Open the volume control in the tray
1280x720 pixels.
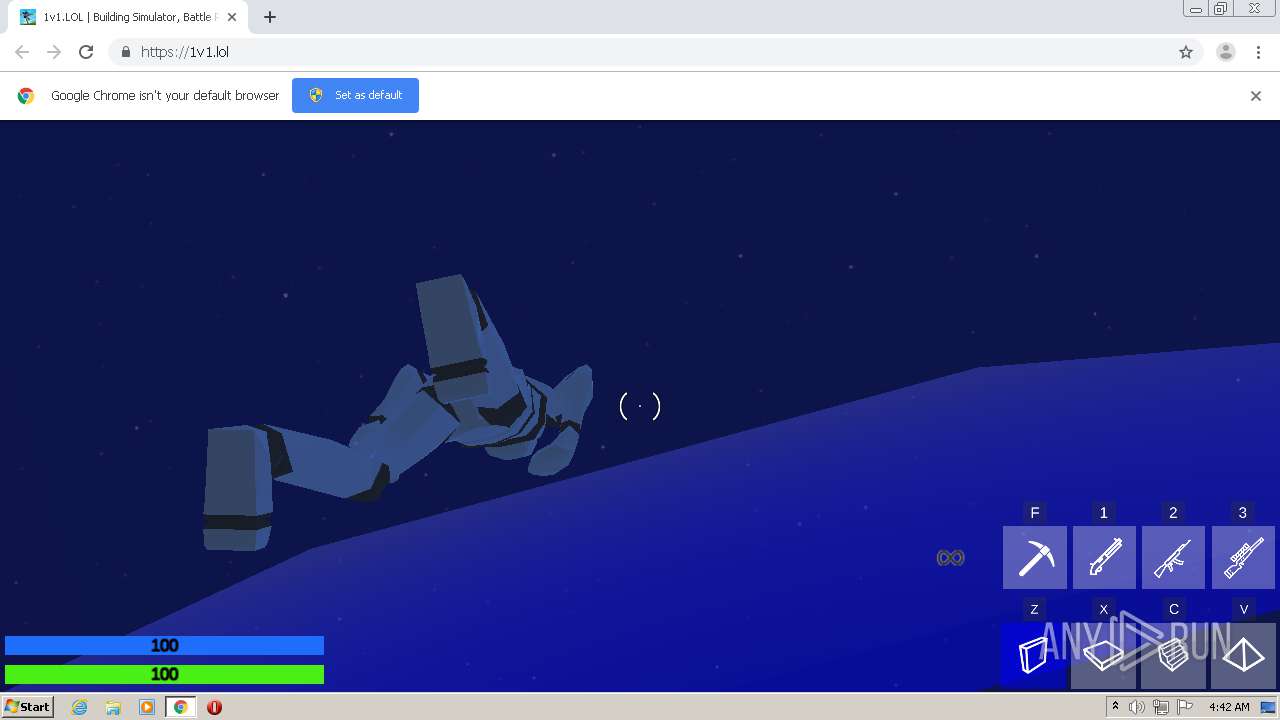[x=1137, y=707]
